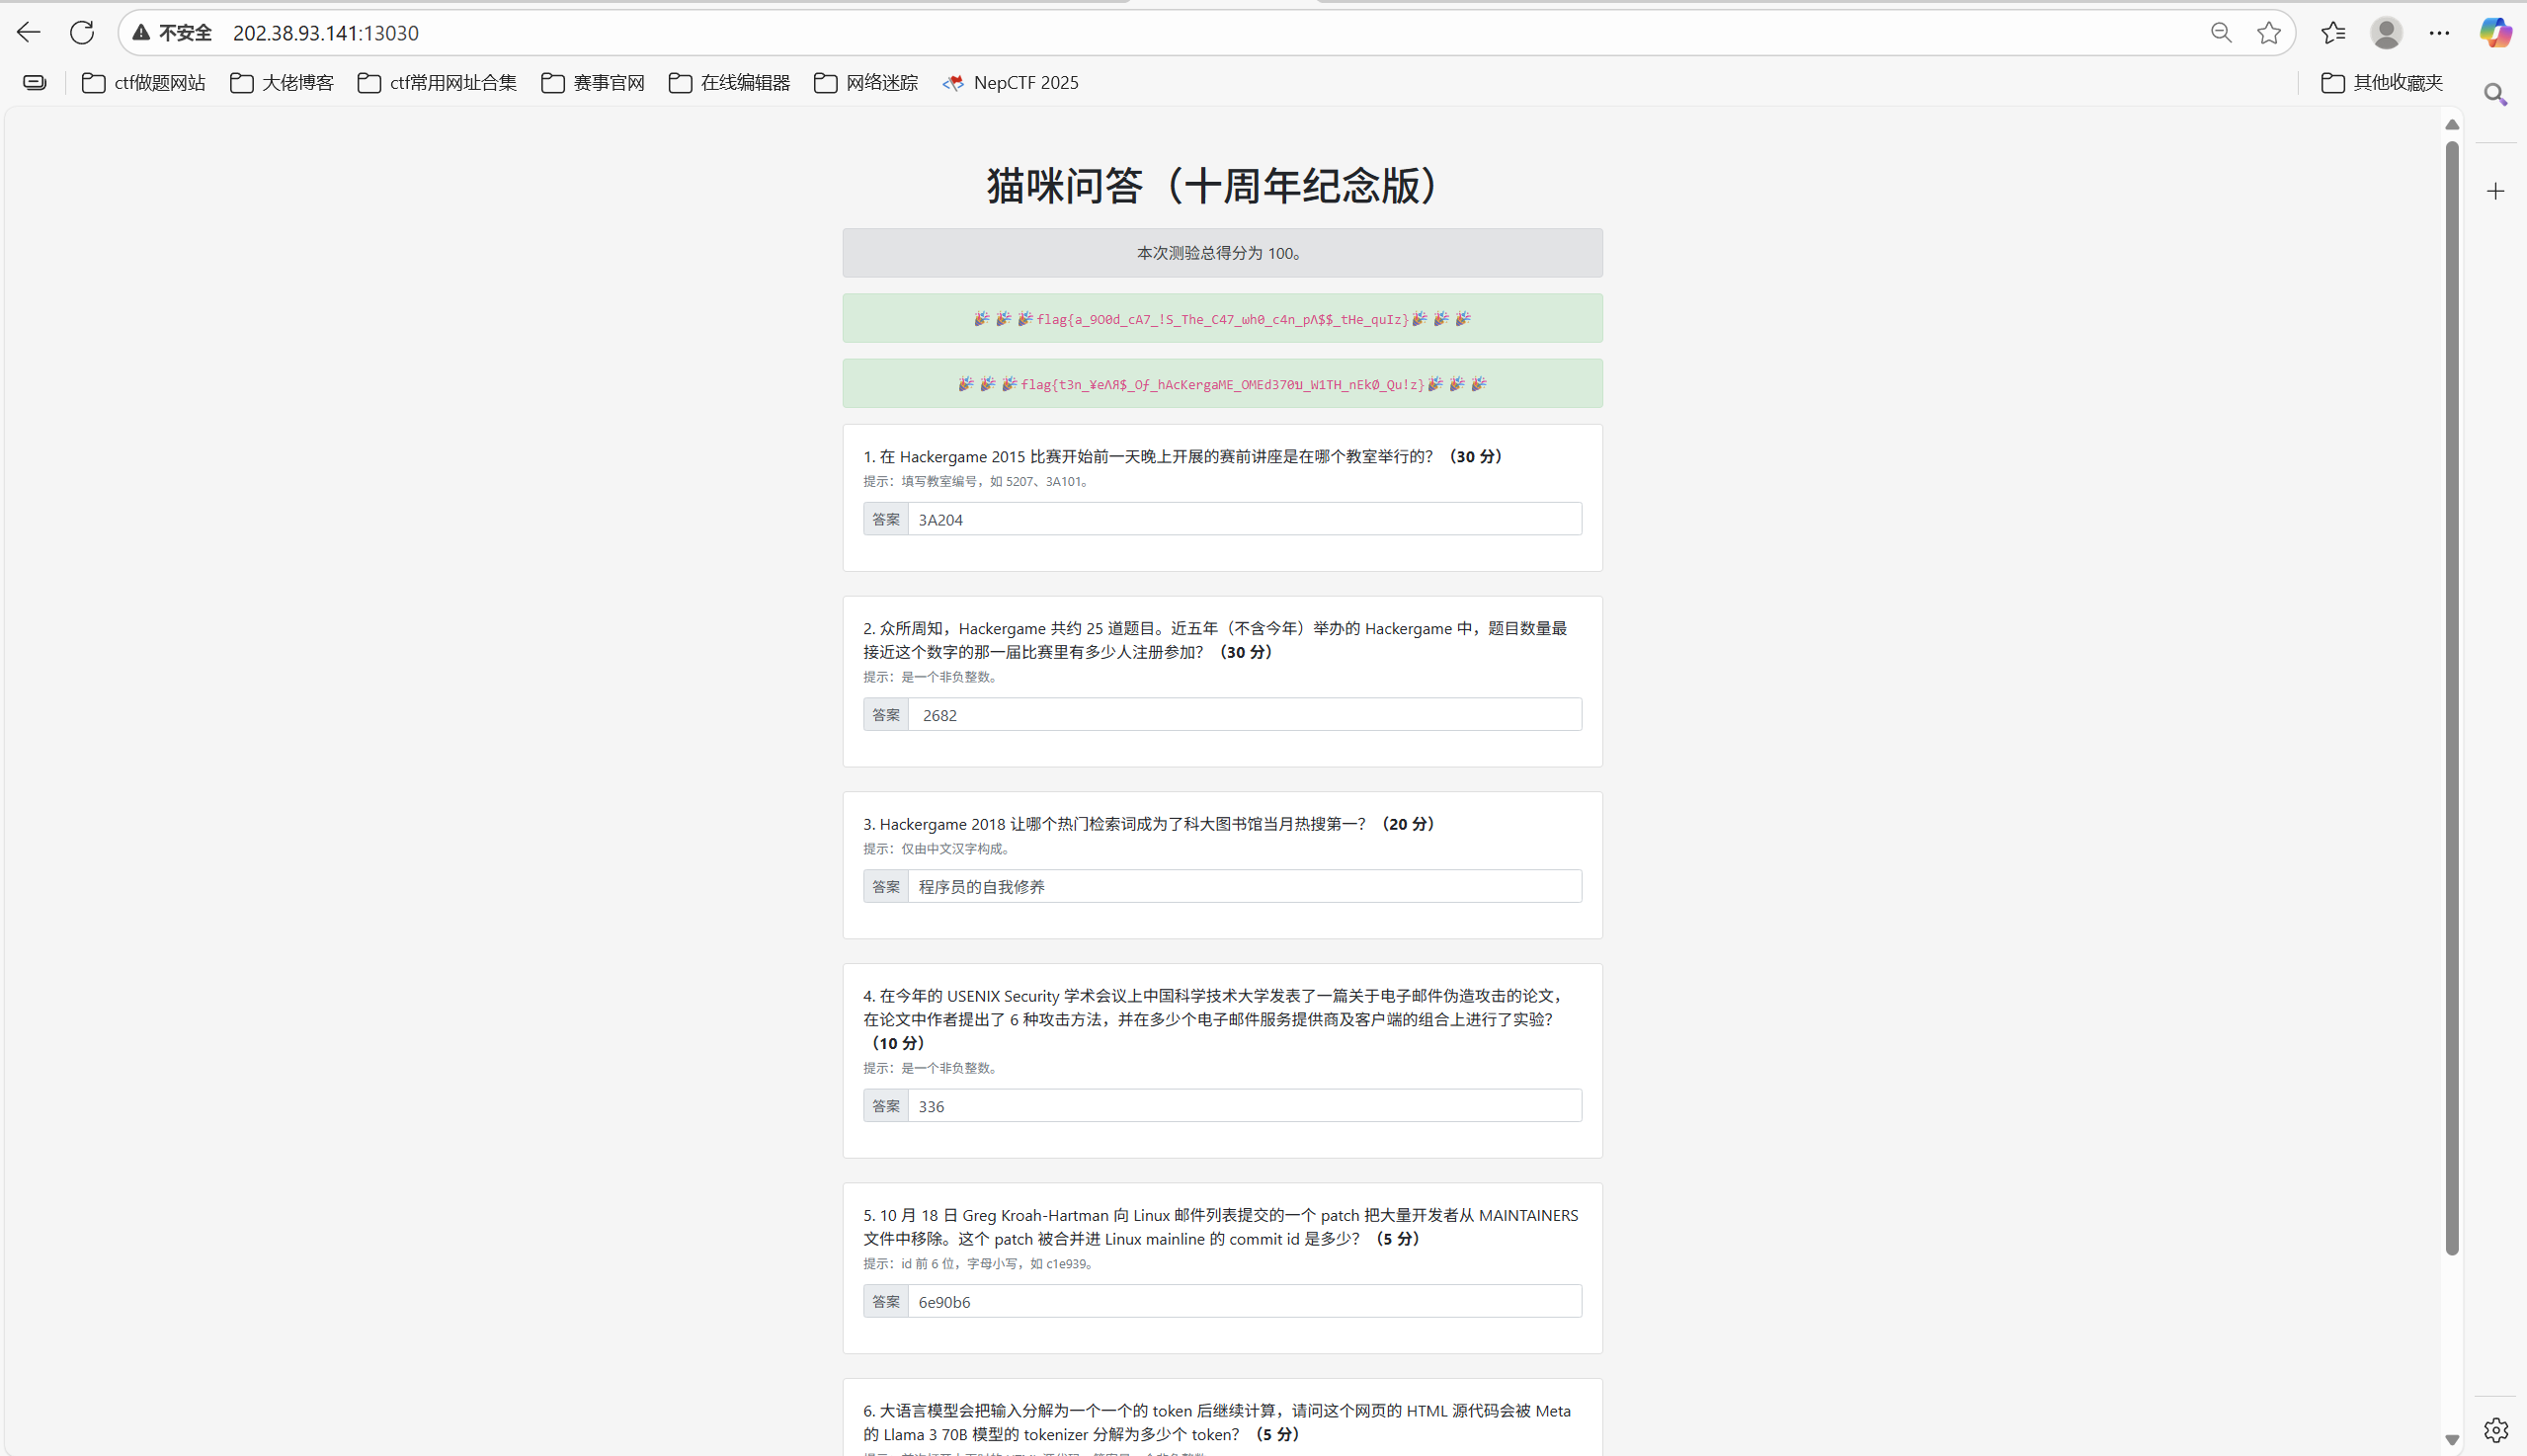Click the second flag text flag{t3n_...}

(1222, 384)
